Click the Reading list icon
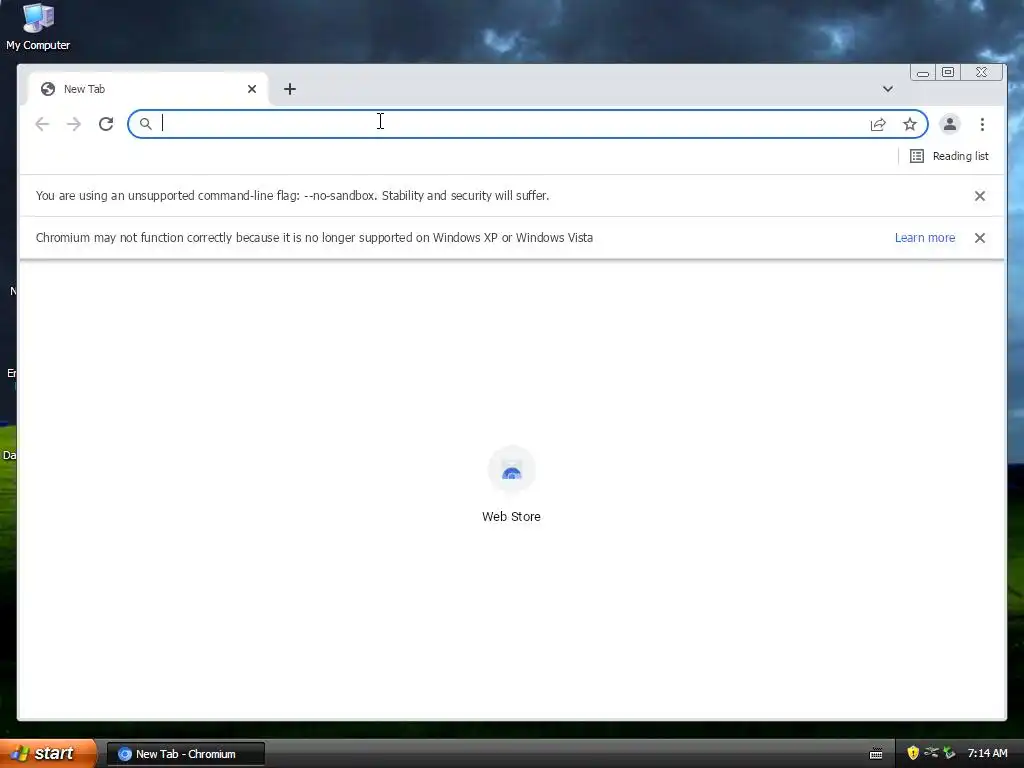 tap(917, 156)
